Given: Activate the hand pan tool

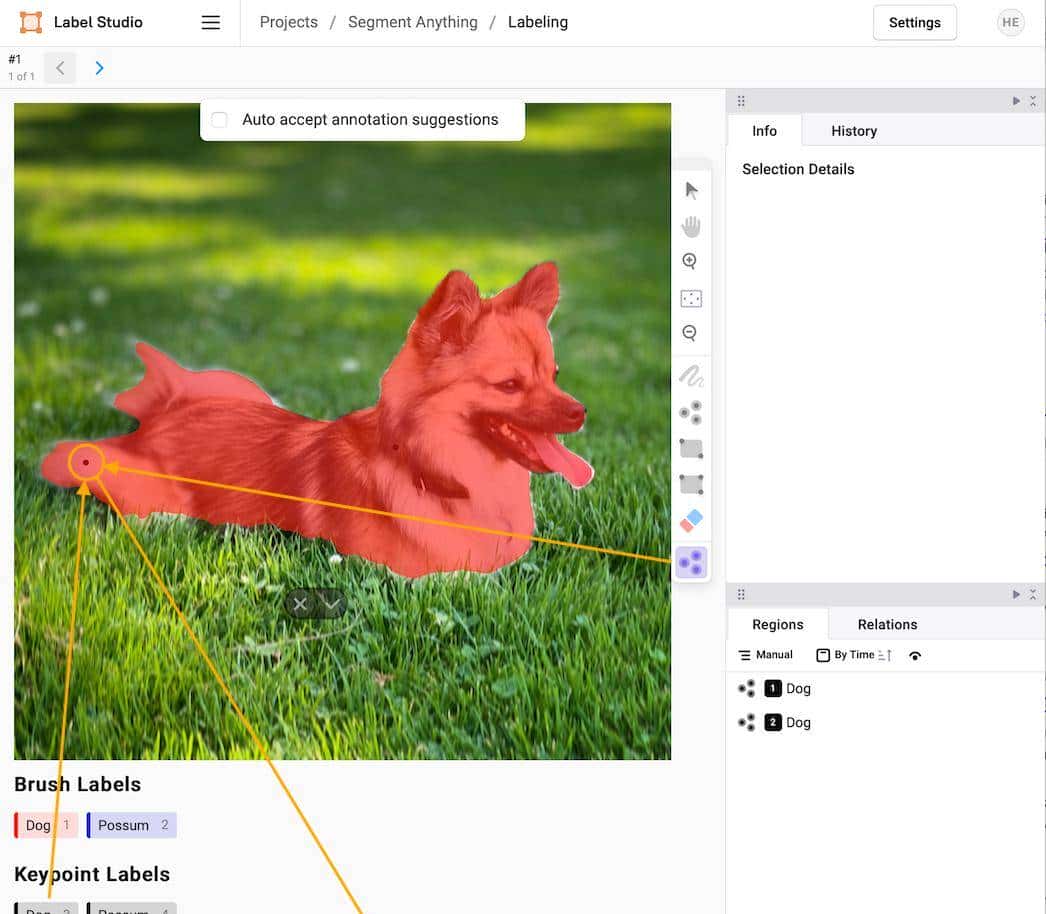Looking at the screenshot, I should (691, 226).
